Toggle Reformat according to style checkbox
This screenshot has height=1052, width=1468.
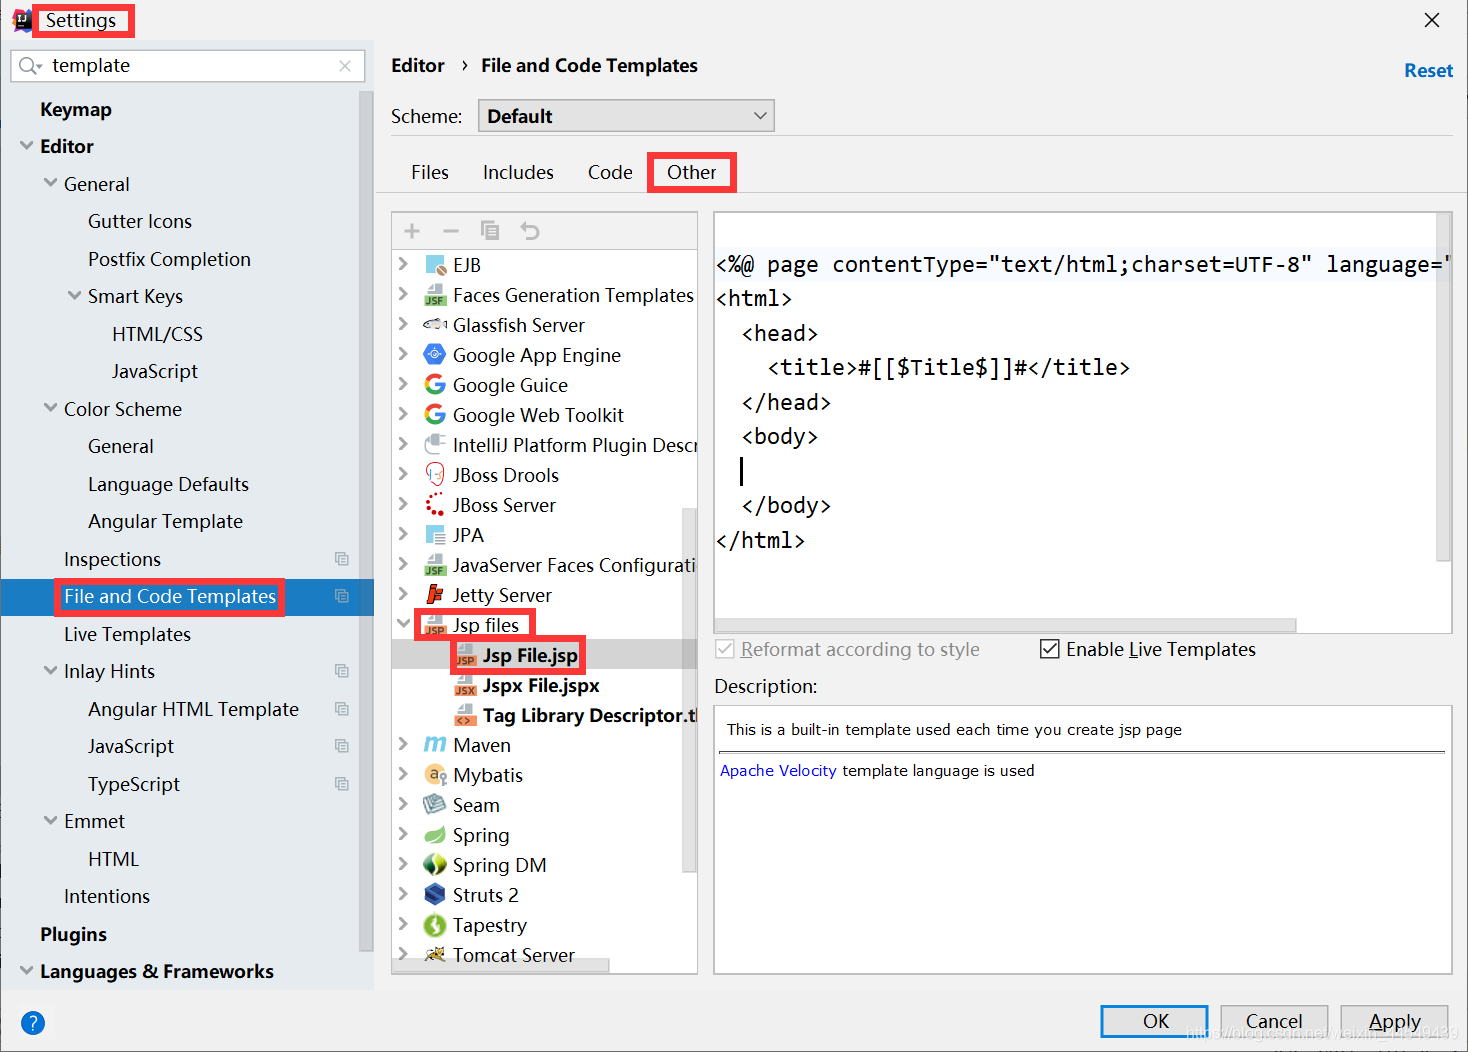(x=725, y=649)
